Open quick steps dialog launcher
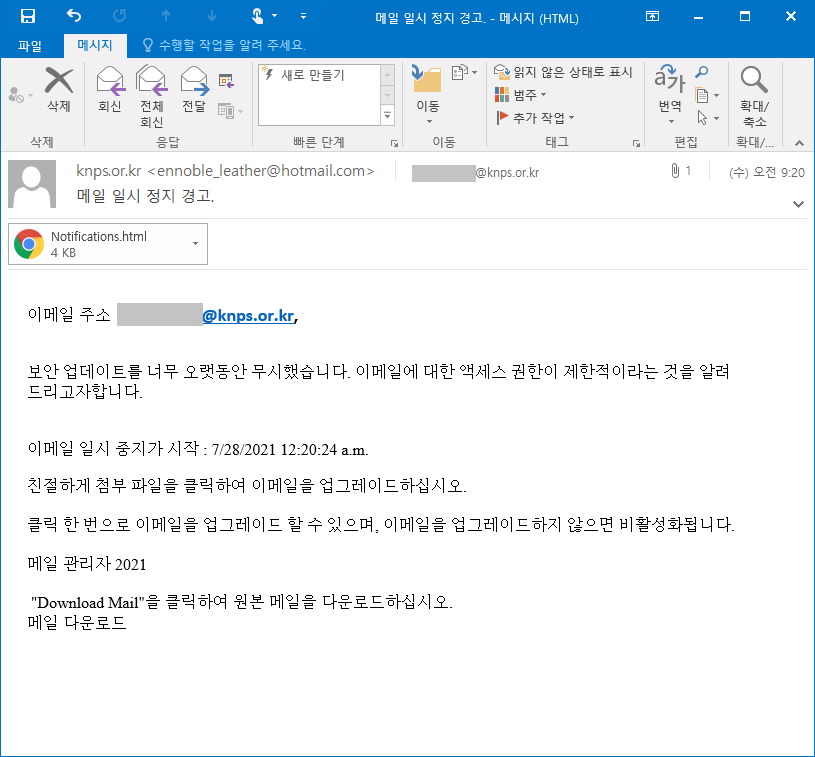This screenshot has height=757, width=815. (395, 143)
